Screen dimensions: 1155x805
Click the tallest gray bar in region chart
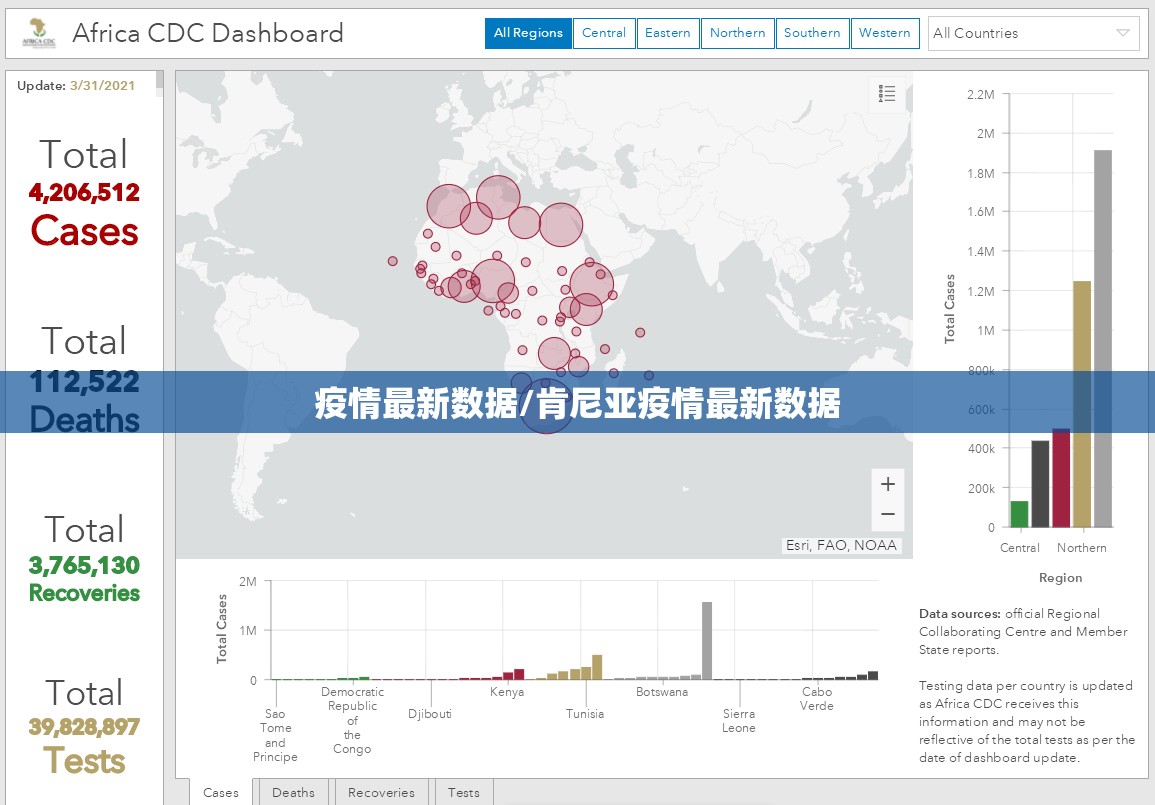tap(1102, 338)
